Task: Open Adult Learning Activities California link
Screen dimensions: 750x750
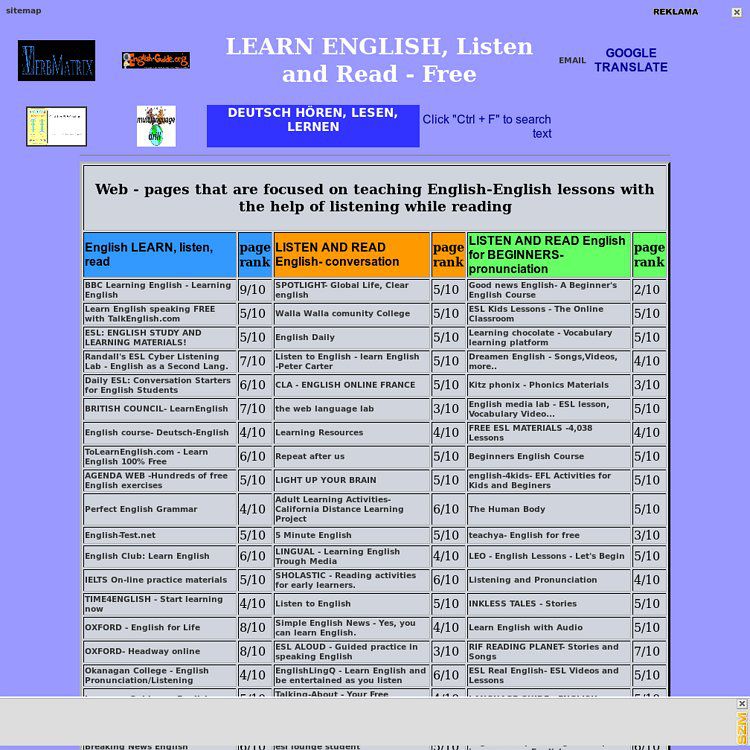Action: click(339, 509)
